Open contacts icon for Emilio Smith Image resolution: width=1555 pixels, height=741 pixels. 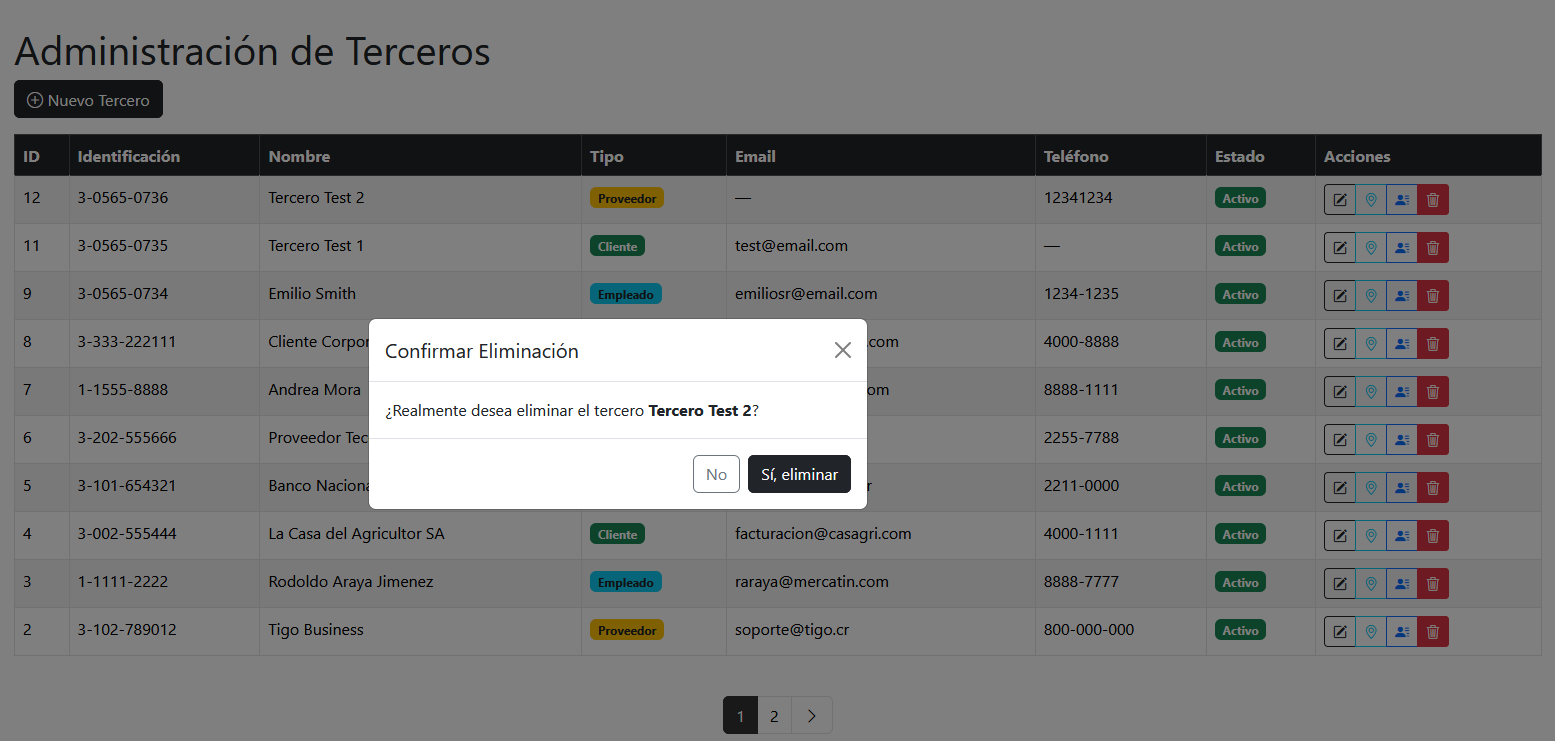pyautogui.click(x=1402, y=295)
